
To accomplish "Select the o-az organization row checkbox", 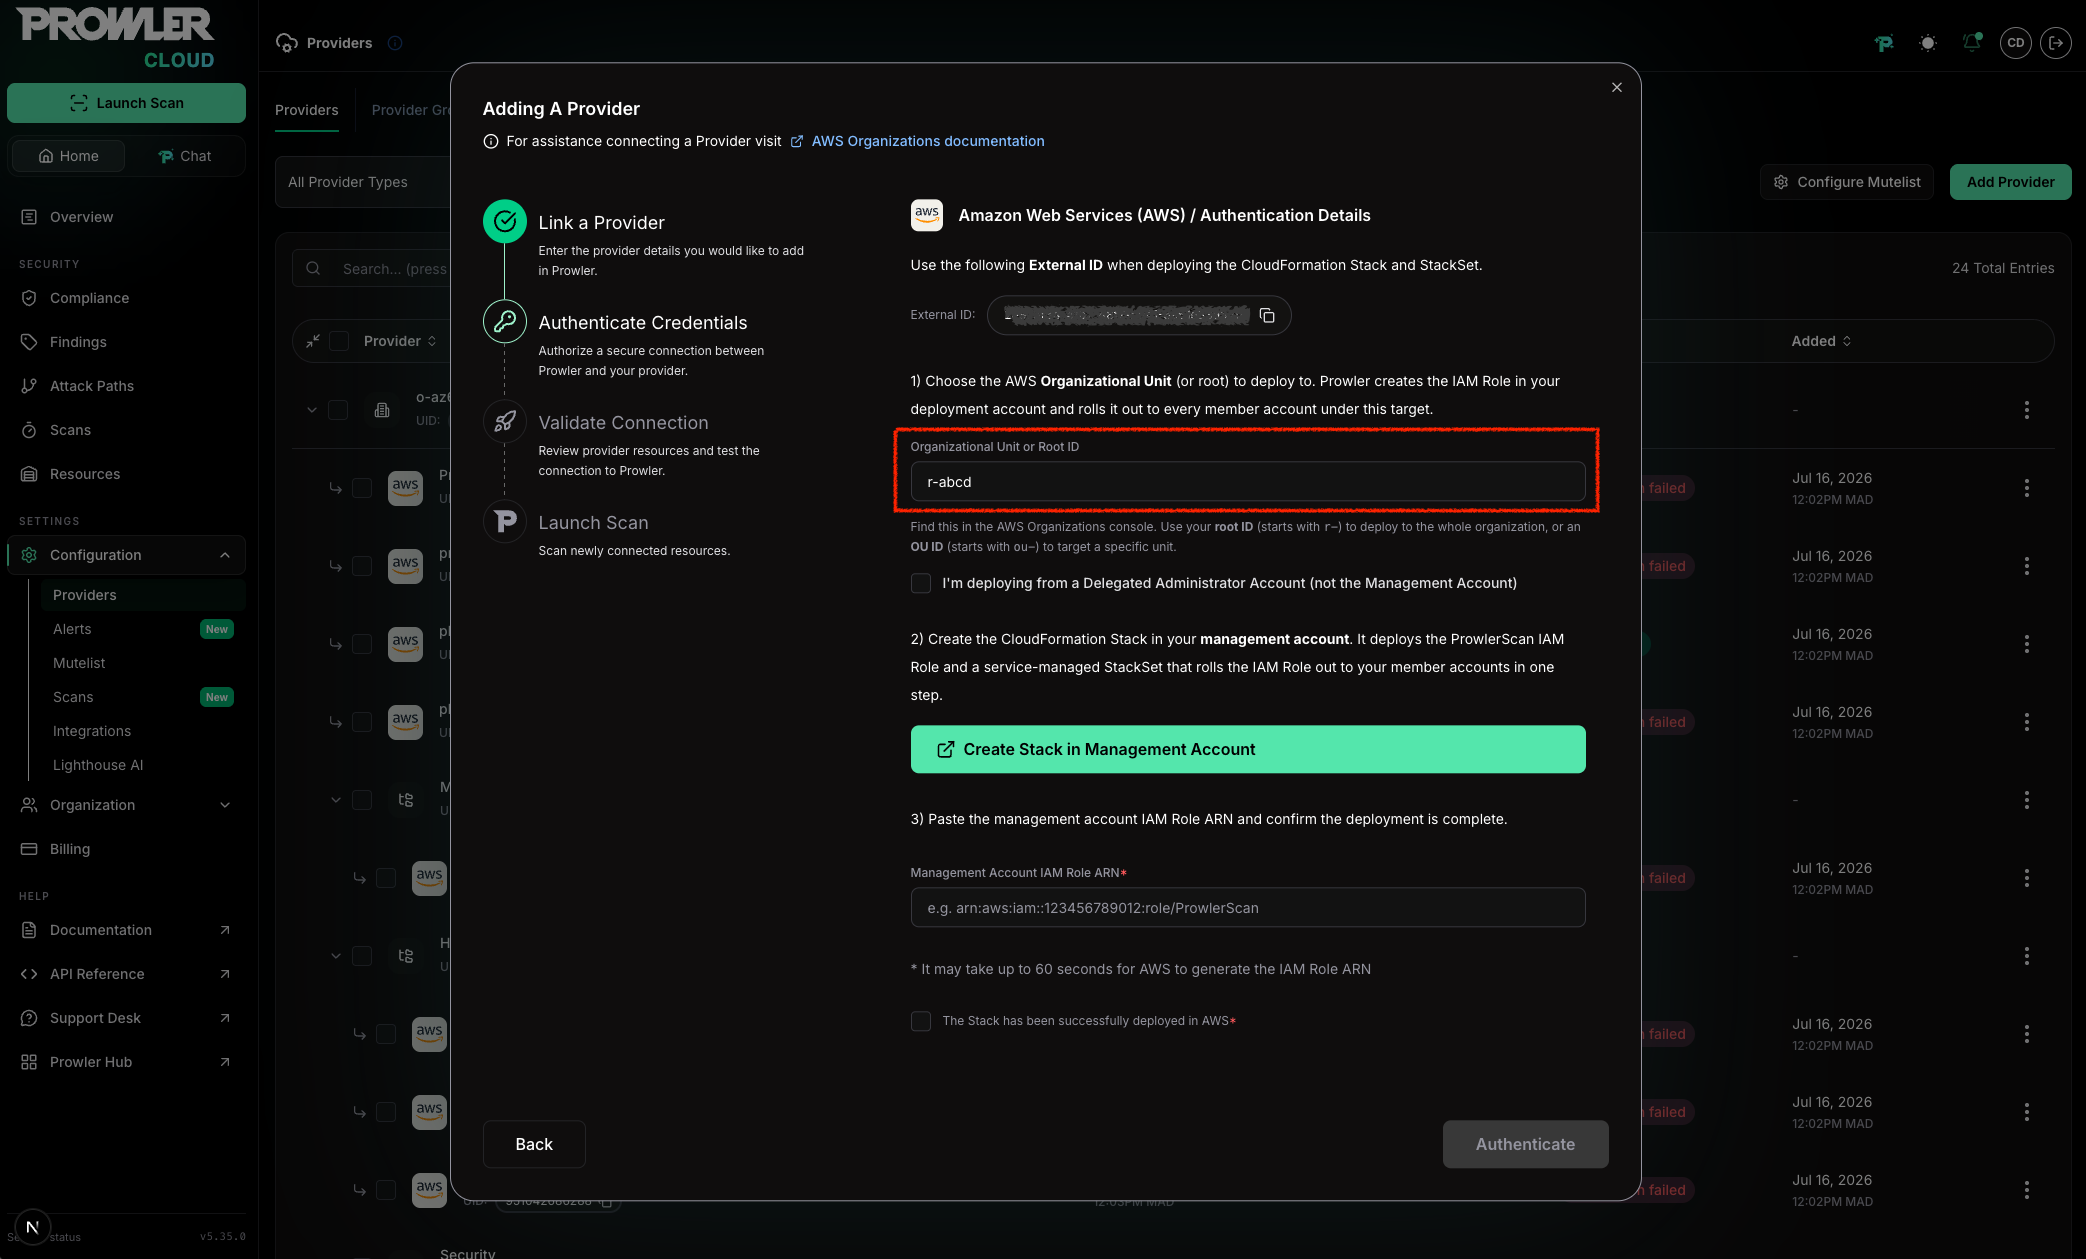I will tap(338, 410).
